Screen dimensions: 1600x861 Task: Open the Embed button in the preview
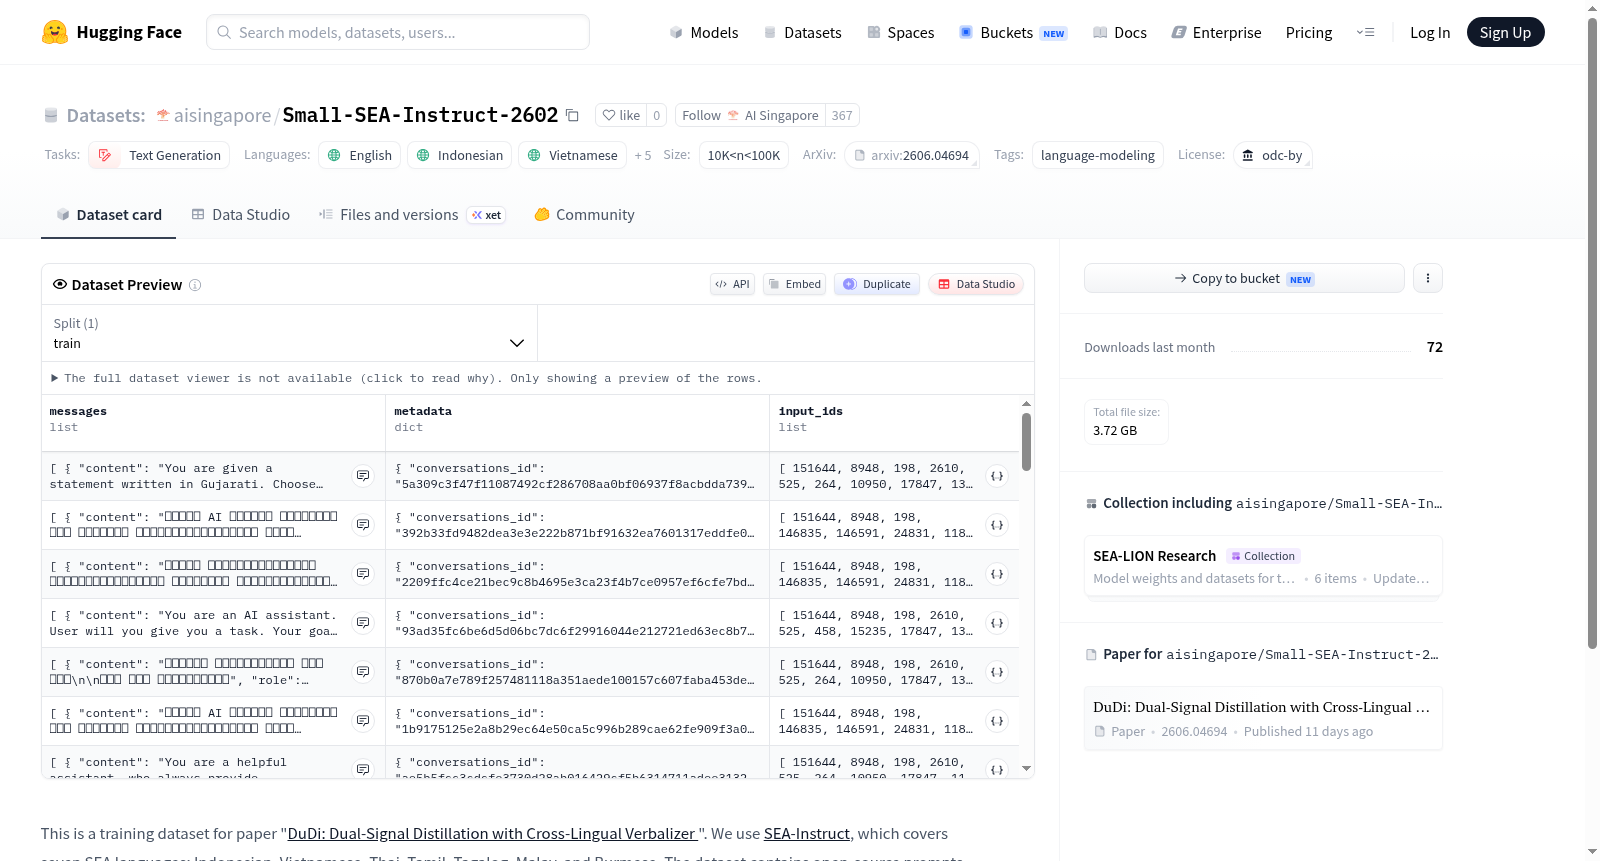(795, 284)
